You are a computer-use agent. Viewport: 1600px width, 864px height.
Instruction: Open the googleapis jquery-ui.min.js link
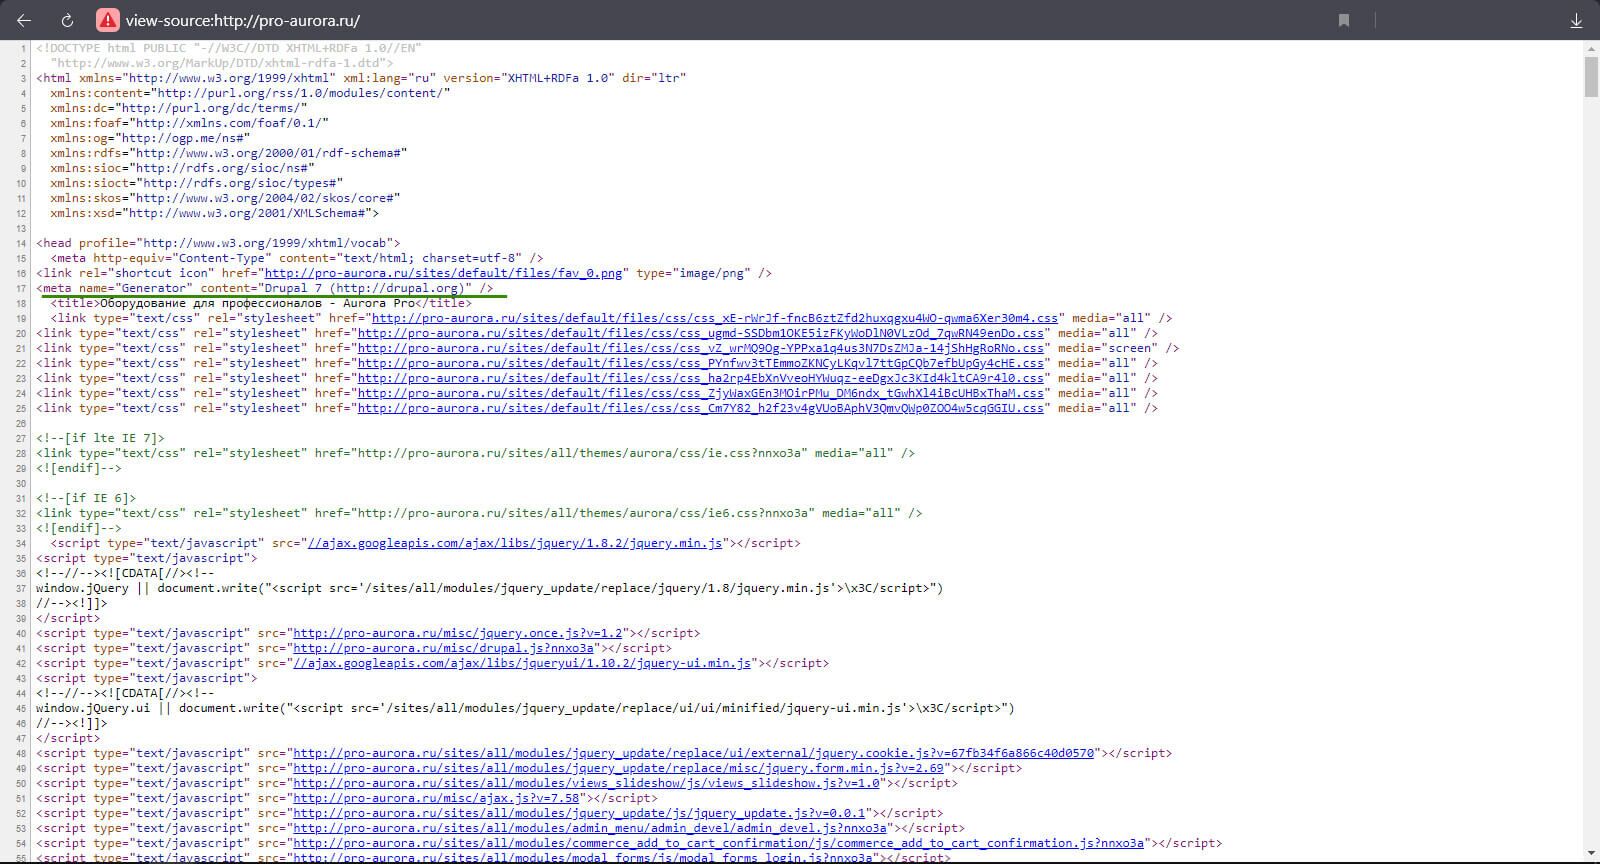click(x=522, y=663)
